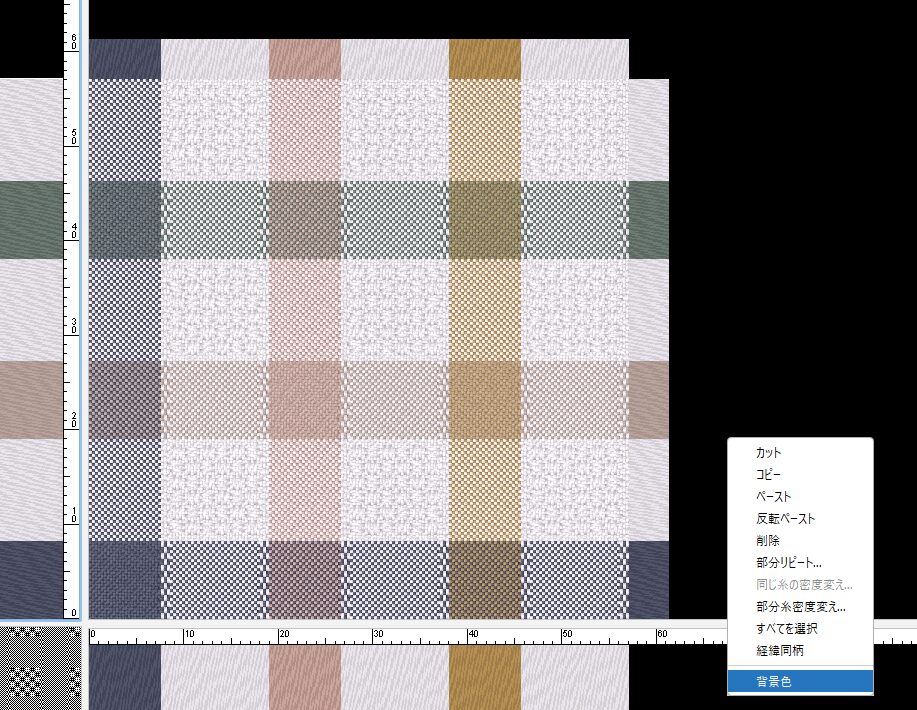This screenshot has width=917, height=710.
Task: Select カット from the context menu
Action: point(769,453)
